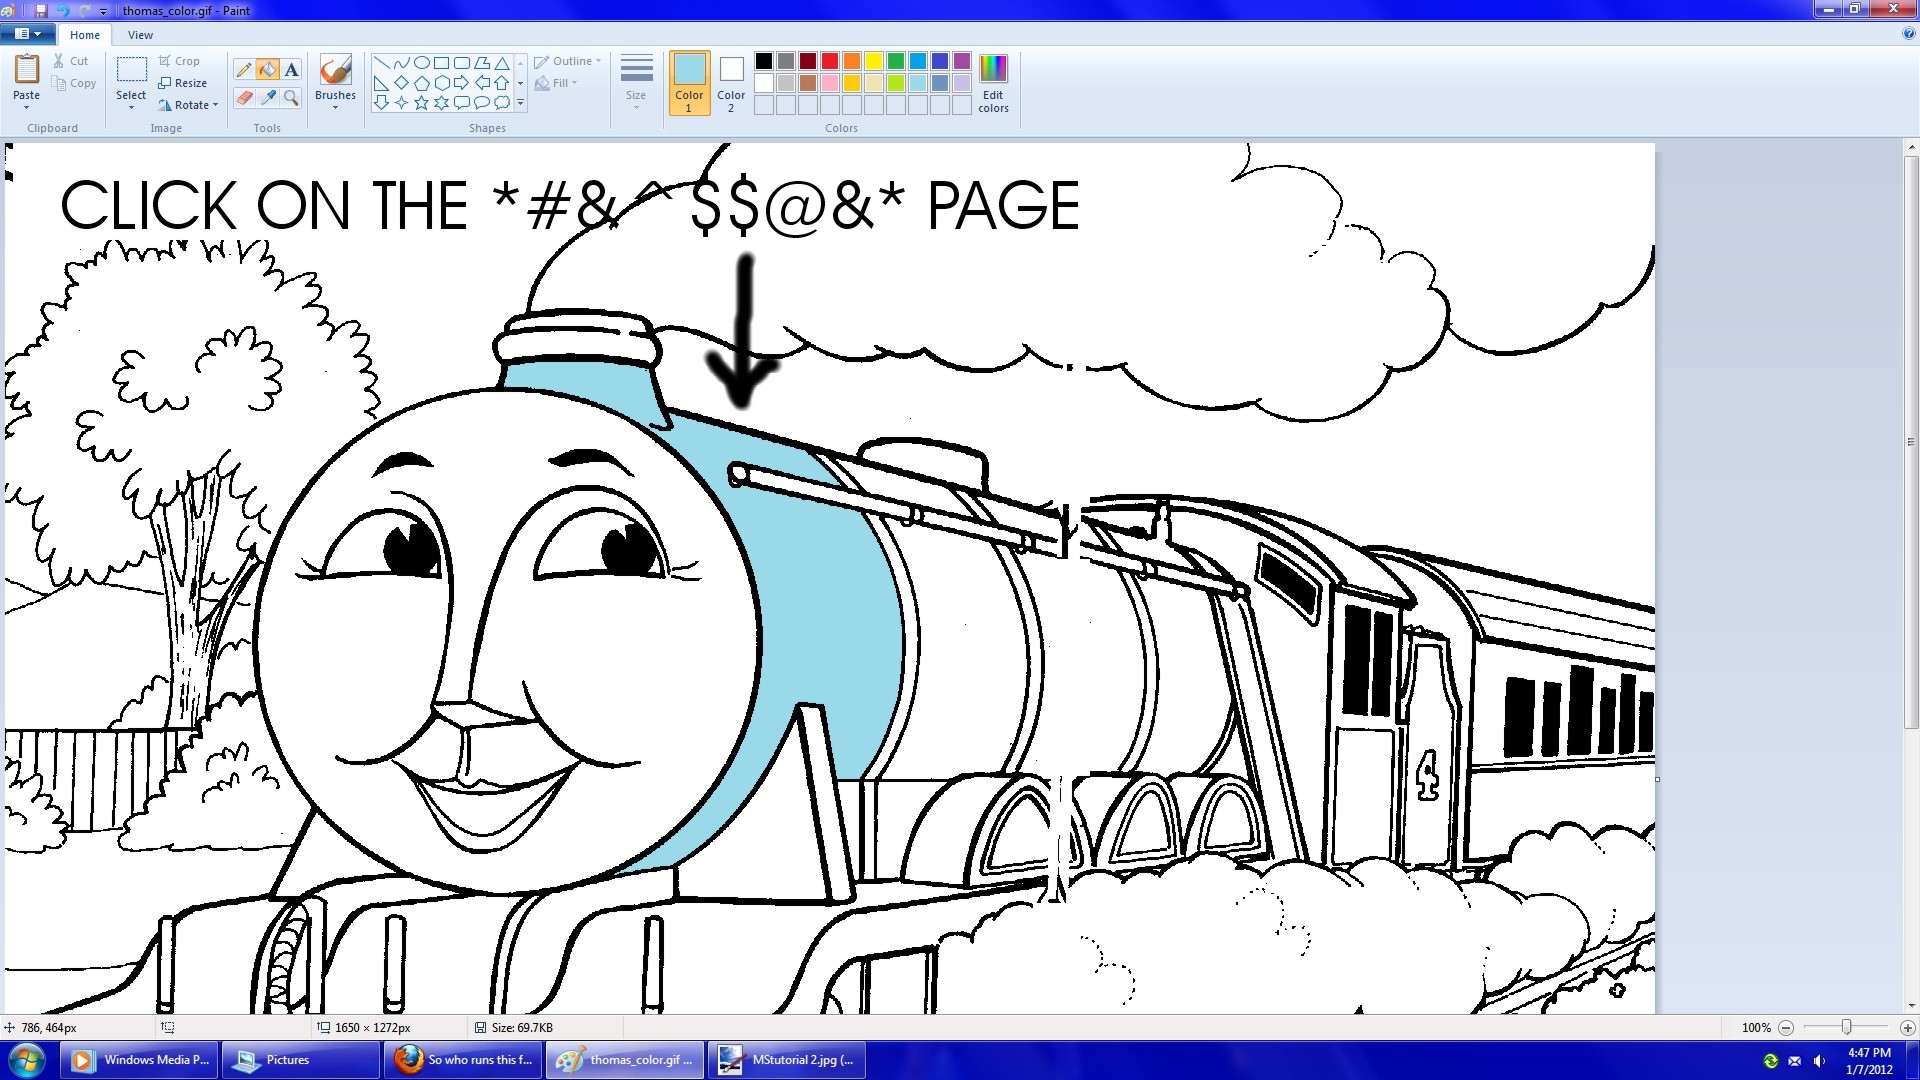Pick the black color swatch

(x=764, y=62)
